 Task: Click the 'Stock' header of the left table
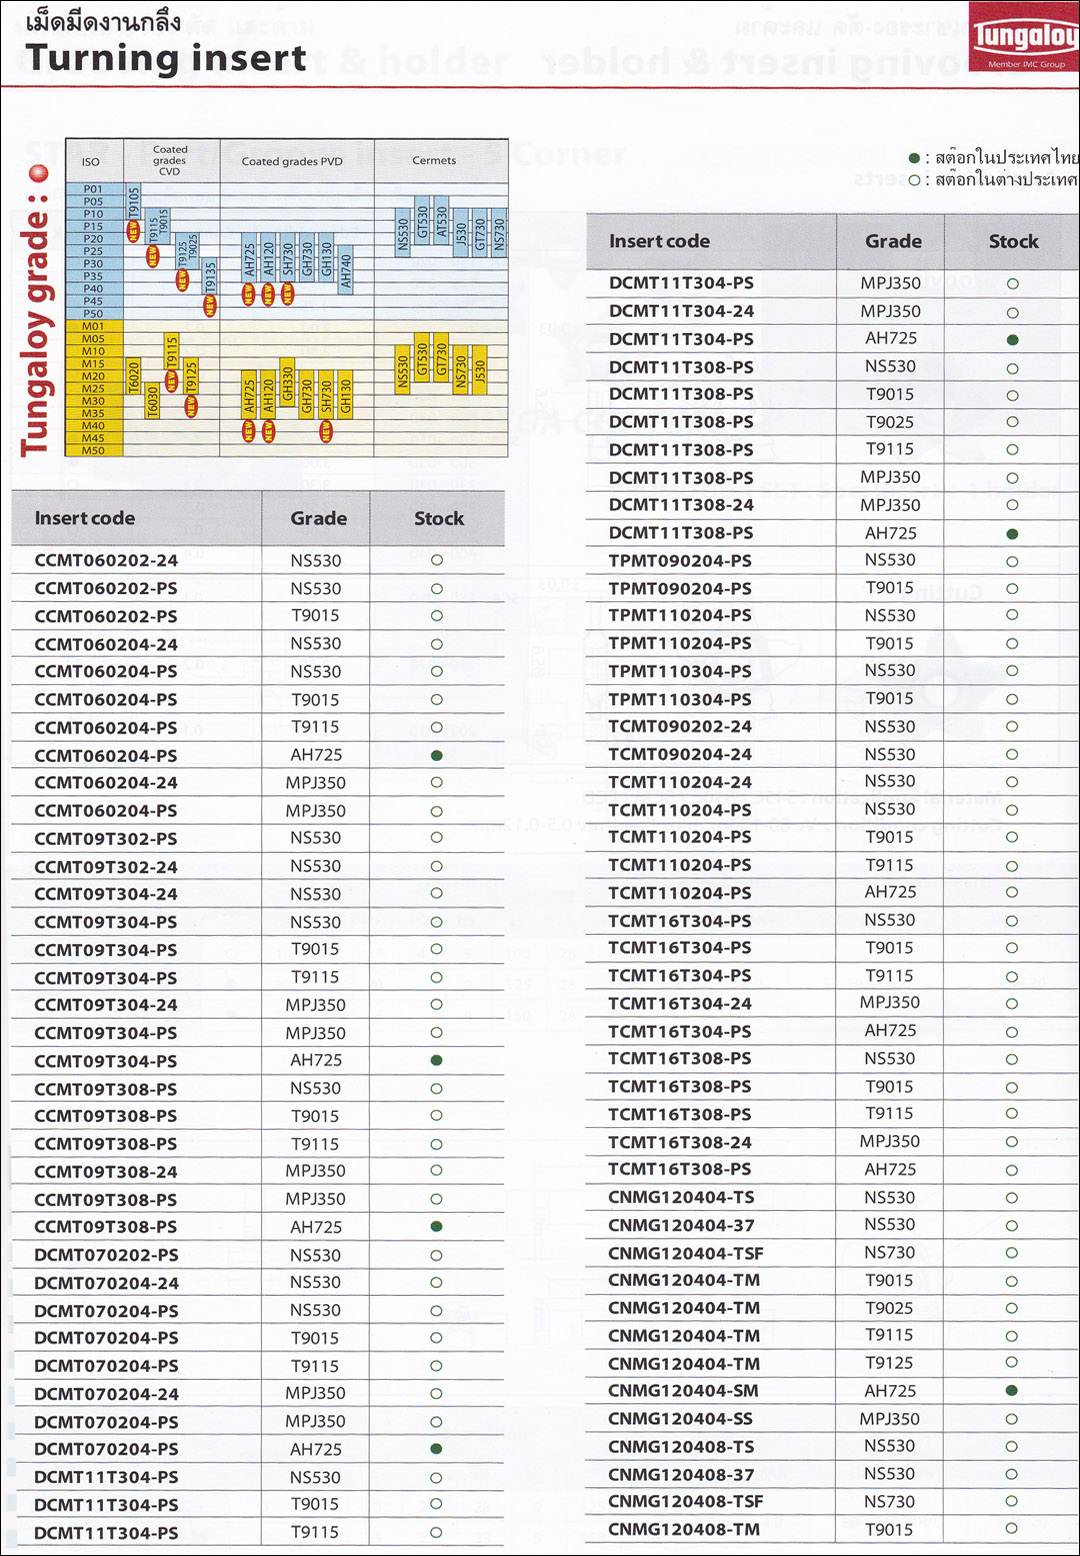[x=439, y=518]
